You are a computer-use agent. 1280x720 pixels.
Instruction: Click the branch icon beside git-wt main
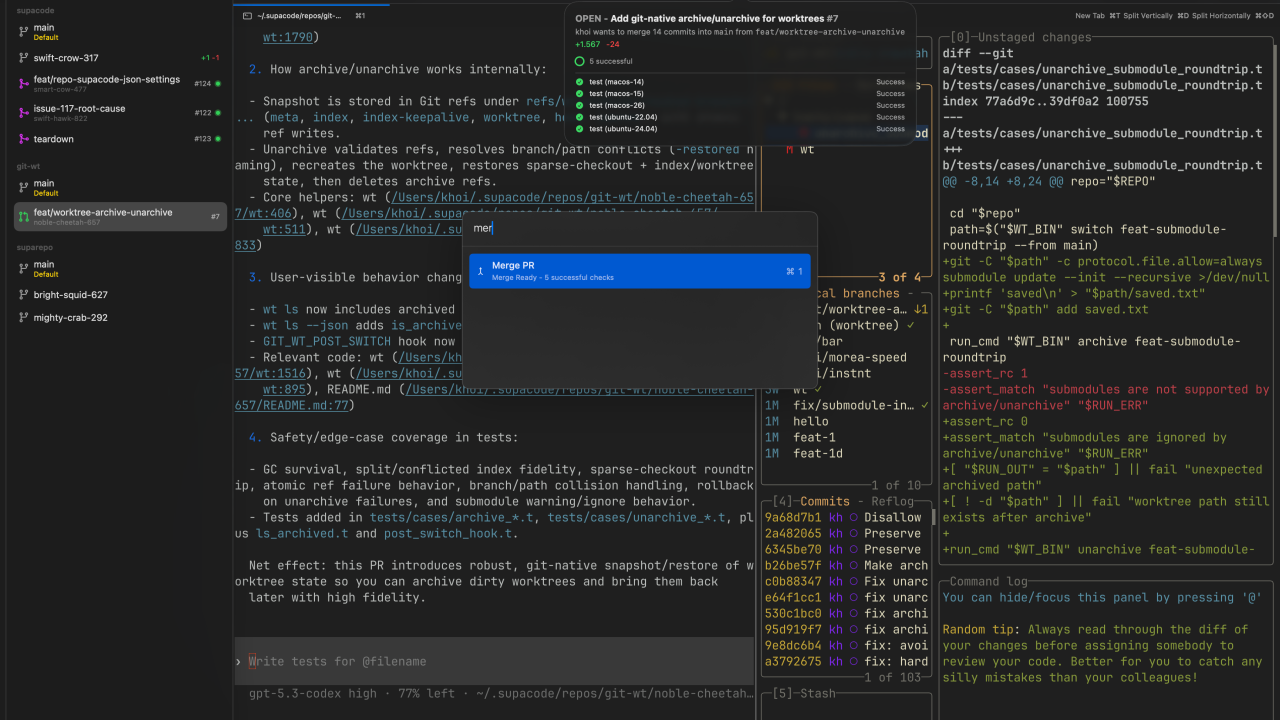[23, 188]
